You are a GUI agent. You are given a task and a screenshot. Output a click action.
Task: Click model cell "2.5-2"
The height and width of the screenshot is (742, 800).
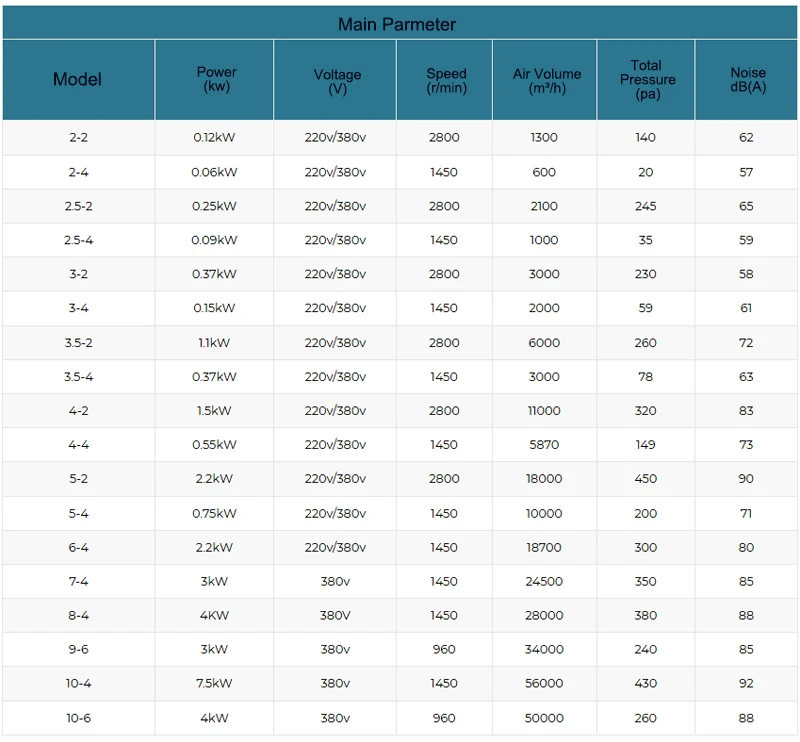[x=79, y=206]
